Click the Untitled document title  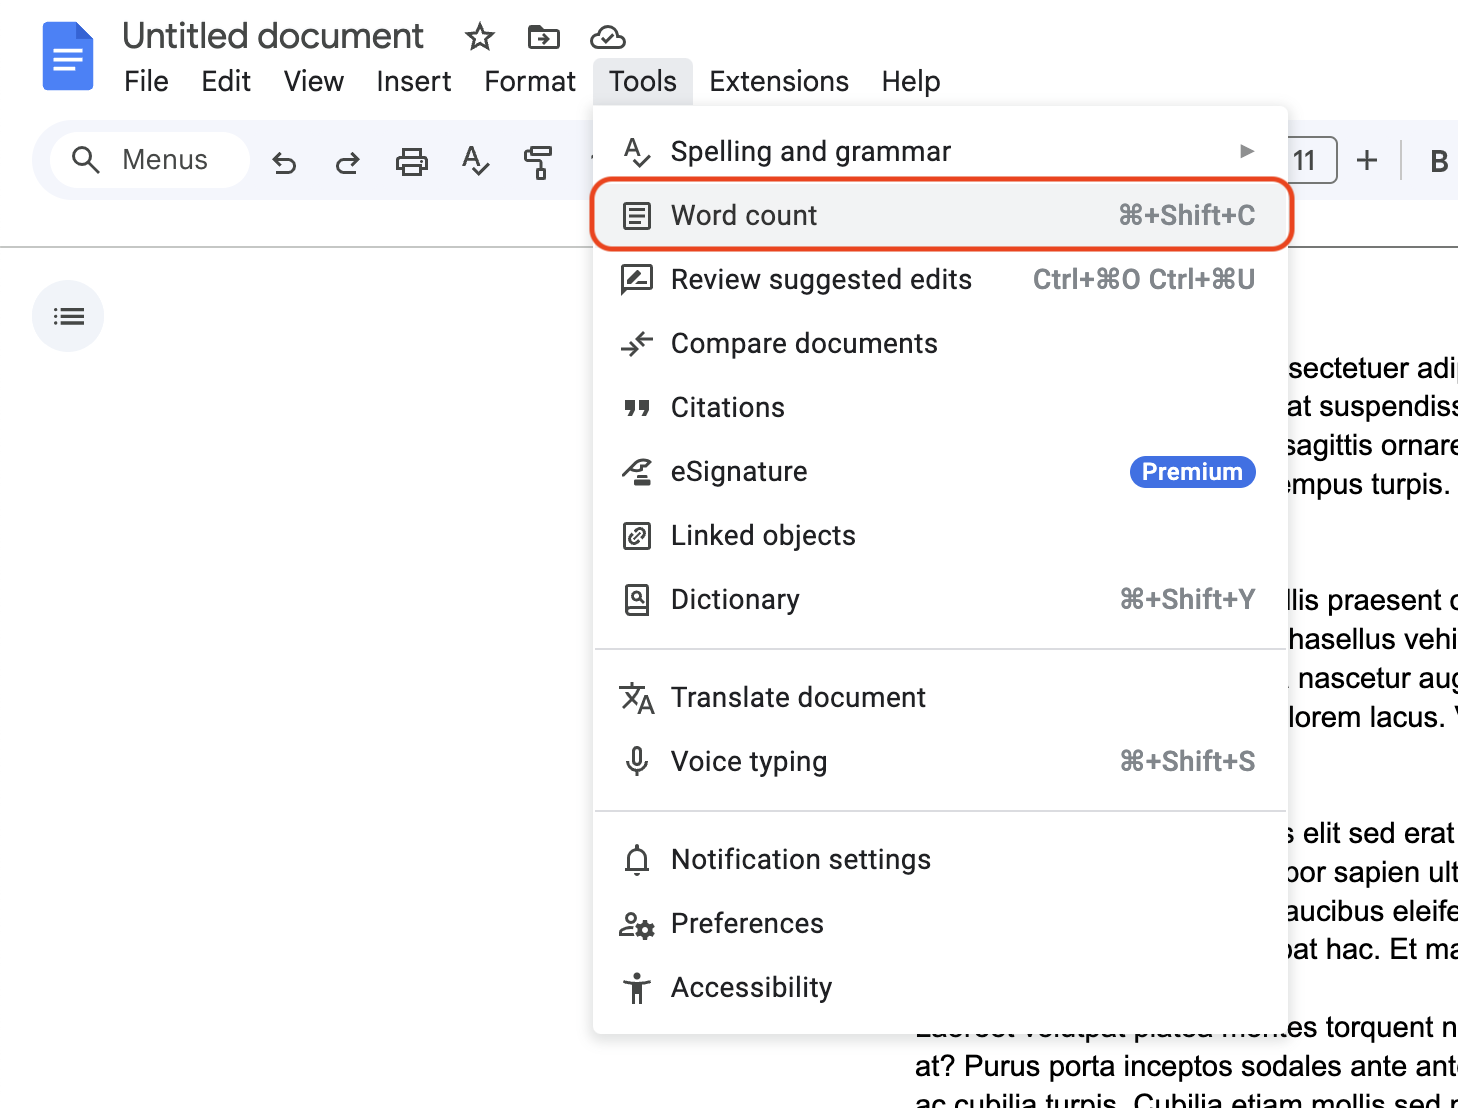click(x=273, y=37)
